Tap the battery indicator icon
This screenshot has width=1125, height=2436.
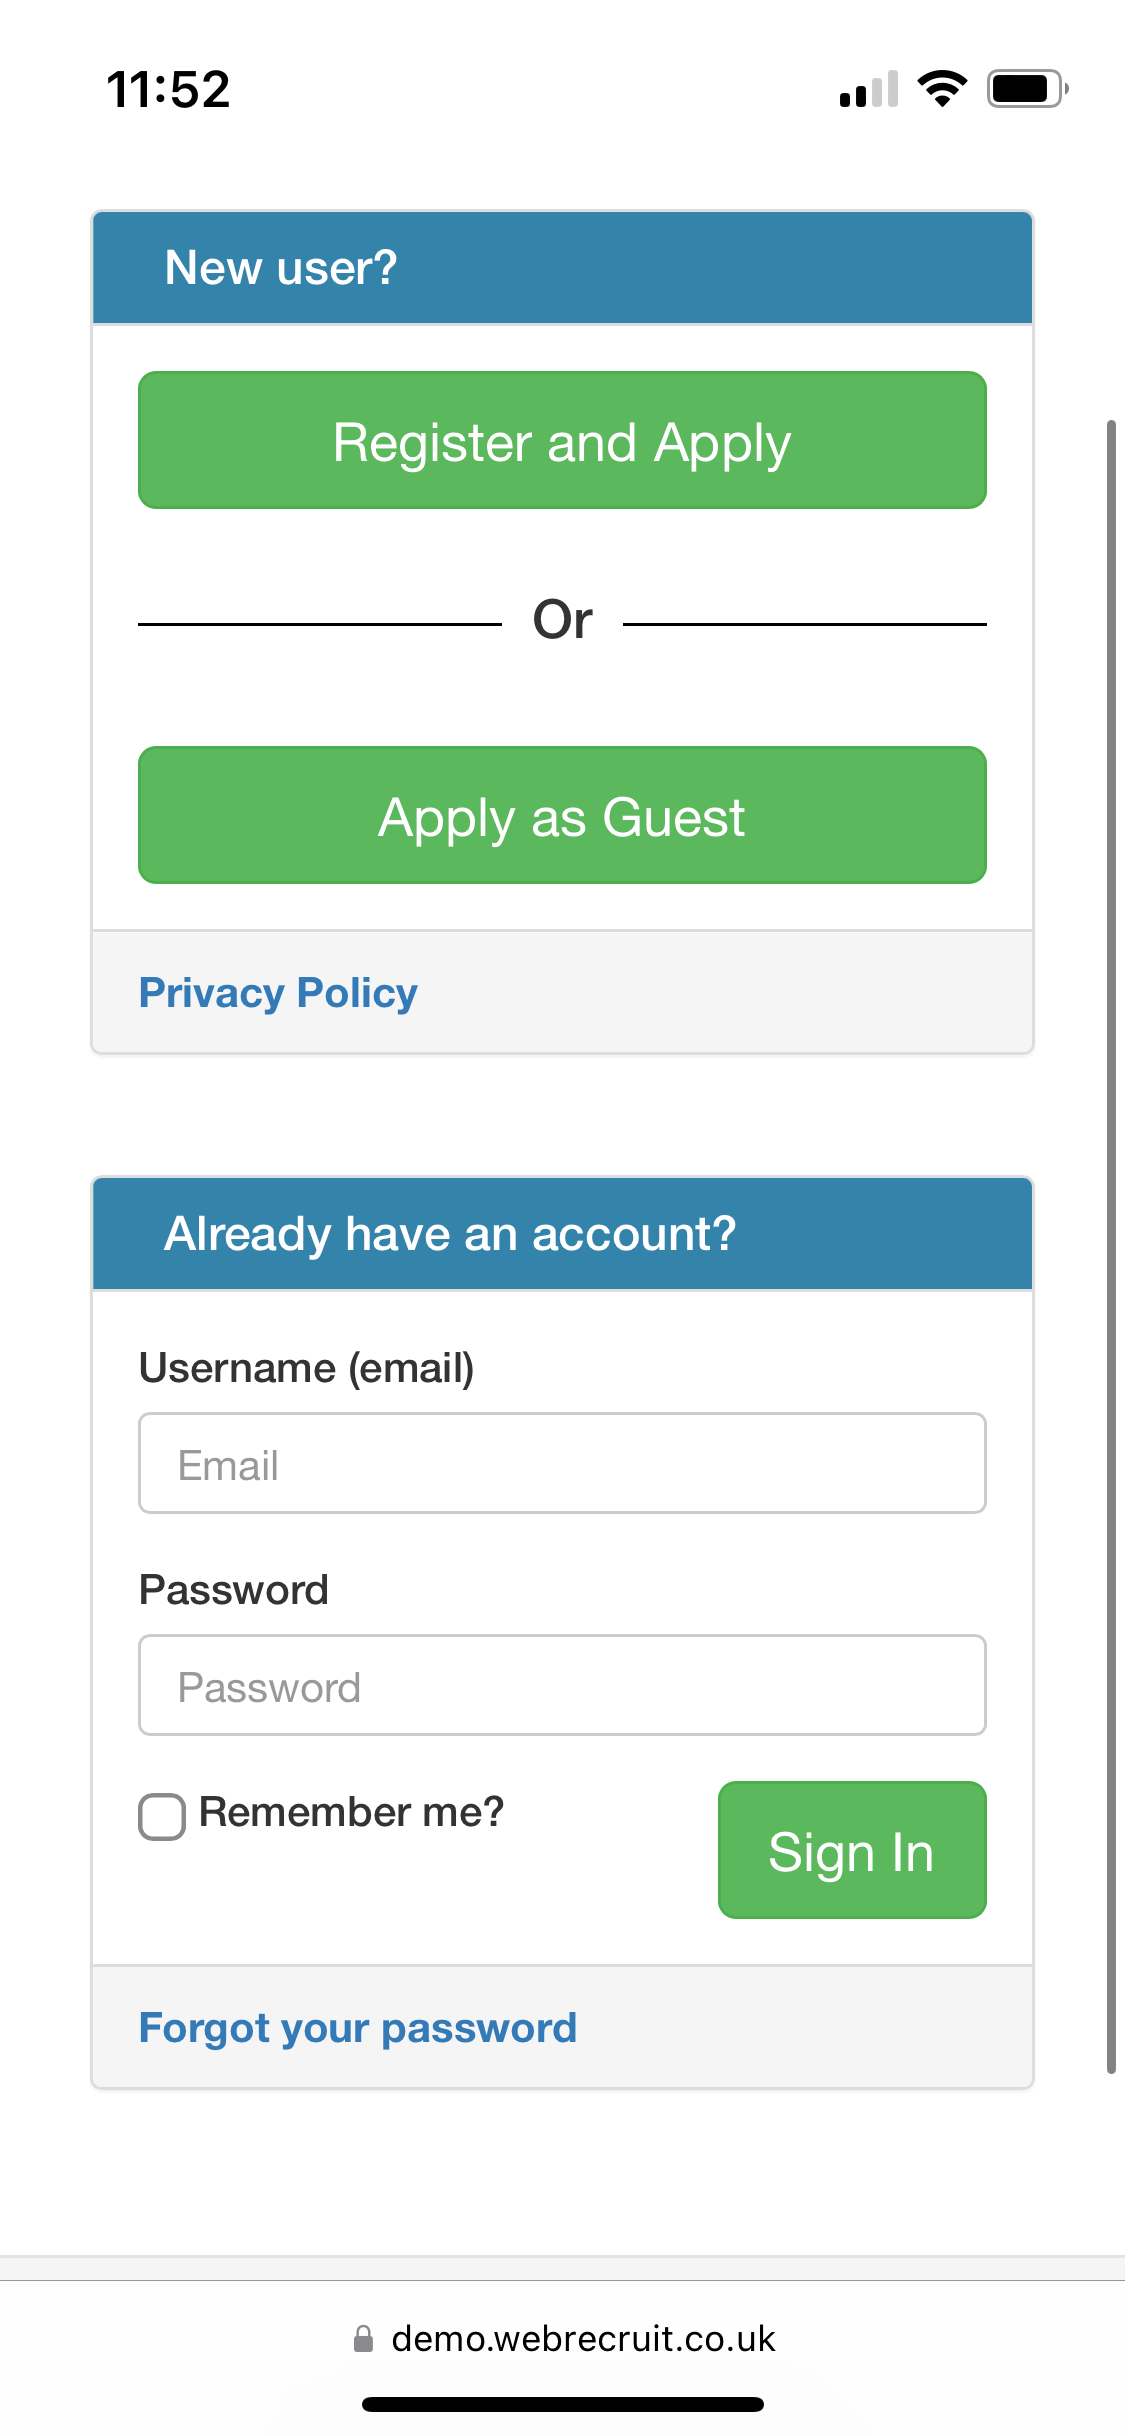pos(1026,89)
